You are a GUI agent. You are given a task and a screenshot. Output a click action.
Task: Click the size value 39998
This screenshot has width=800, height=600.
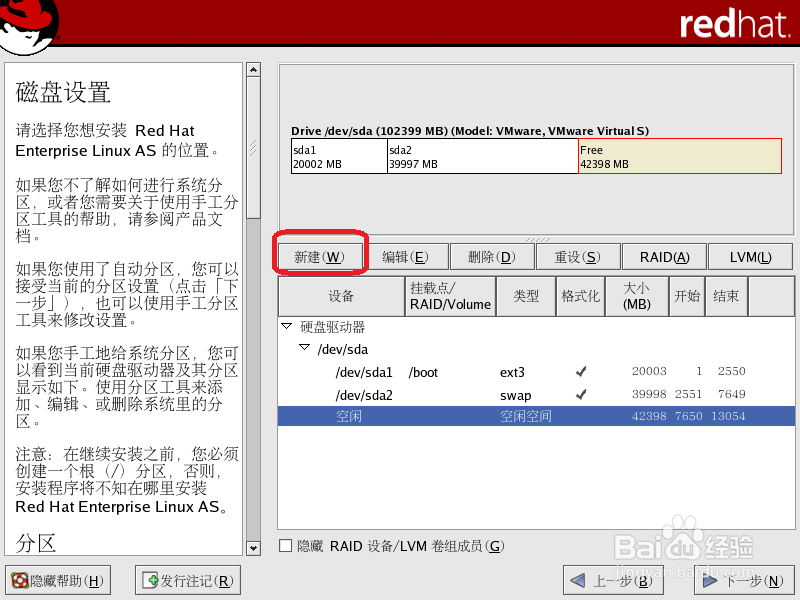pyautogui.click(x=649, y=394)
